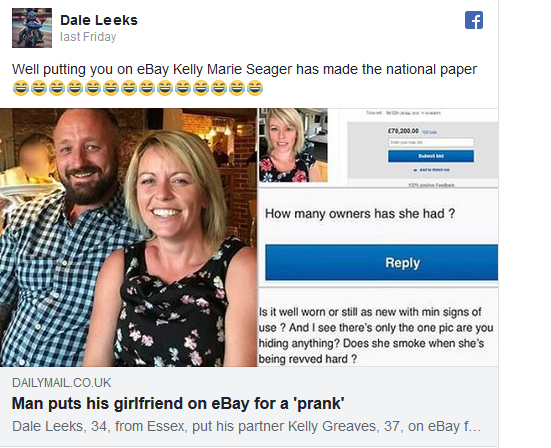Screen dimensions: 551x448
Task: Click the Facebook logo icon
Action: click(474, 20)
